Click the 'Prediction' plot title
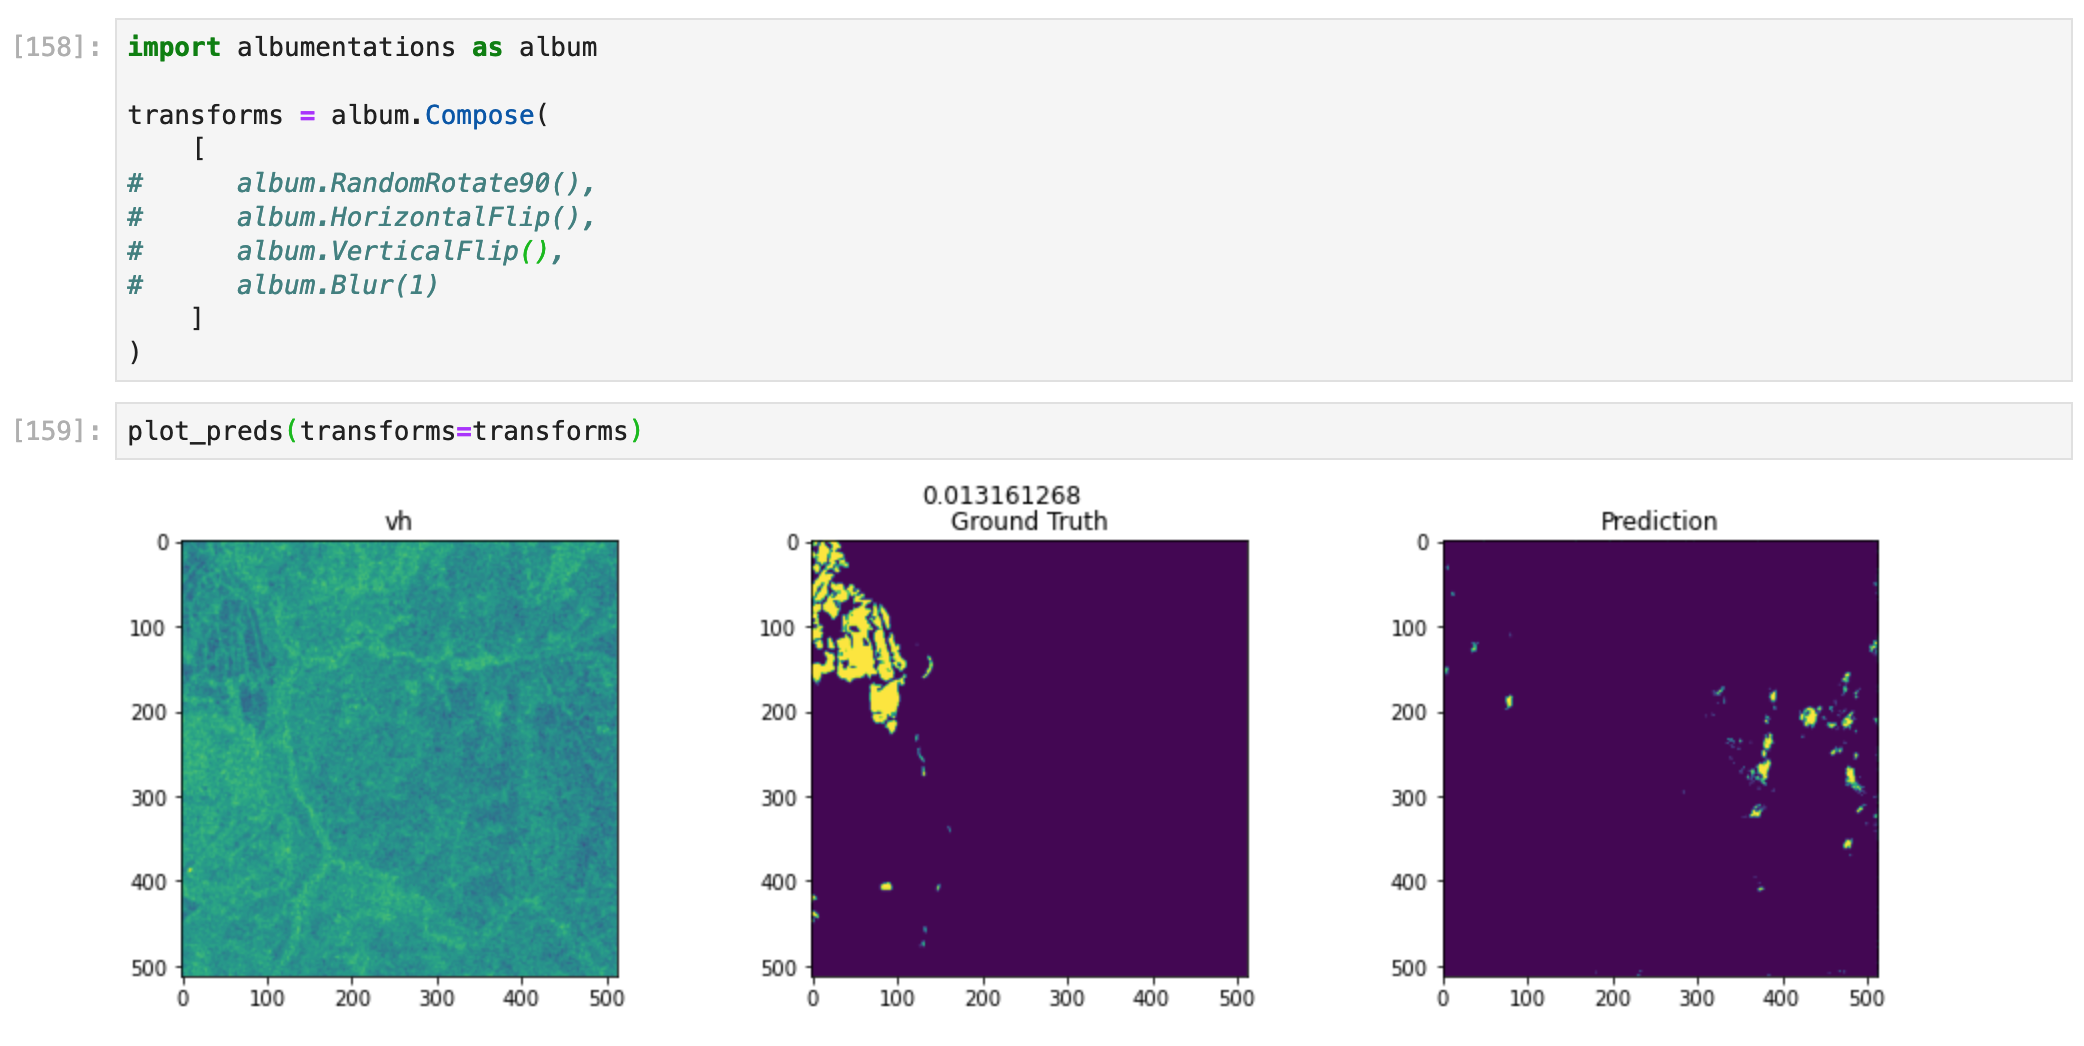The width and height of the screenshot is (2084, 1046). click(1659, 521)
